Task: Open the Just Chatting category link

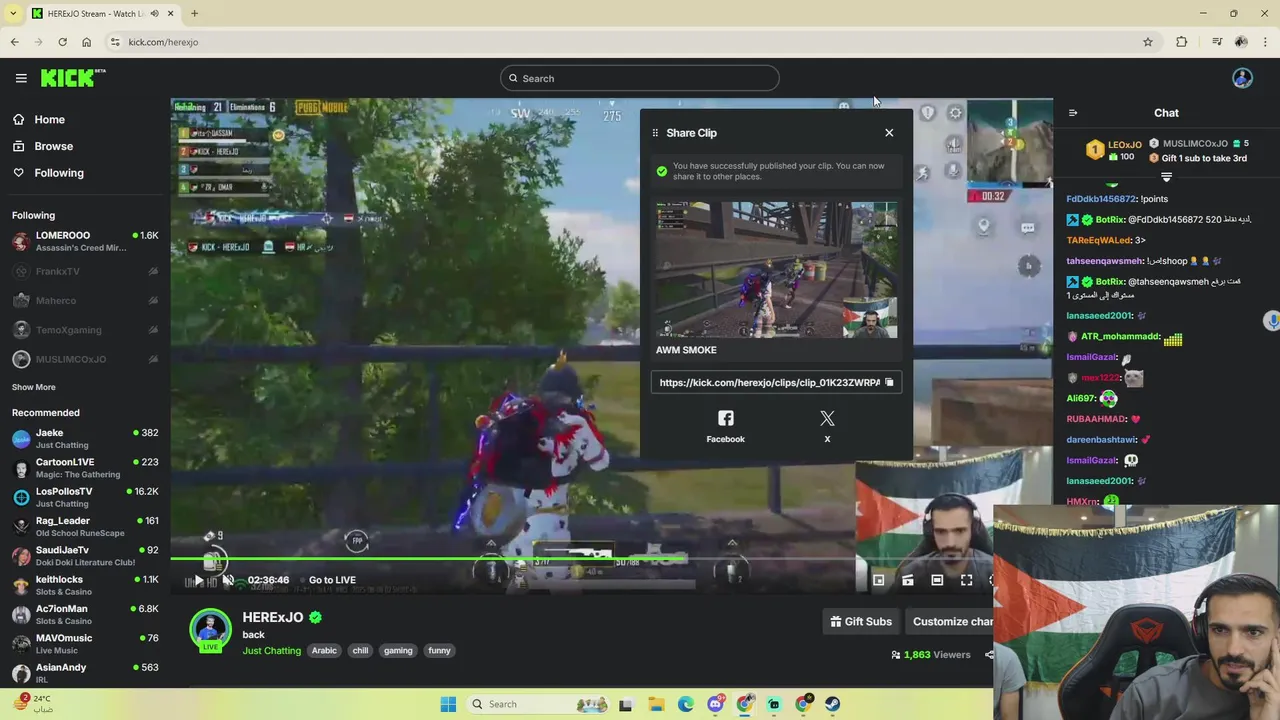Action: point(271,651)
